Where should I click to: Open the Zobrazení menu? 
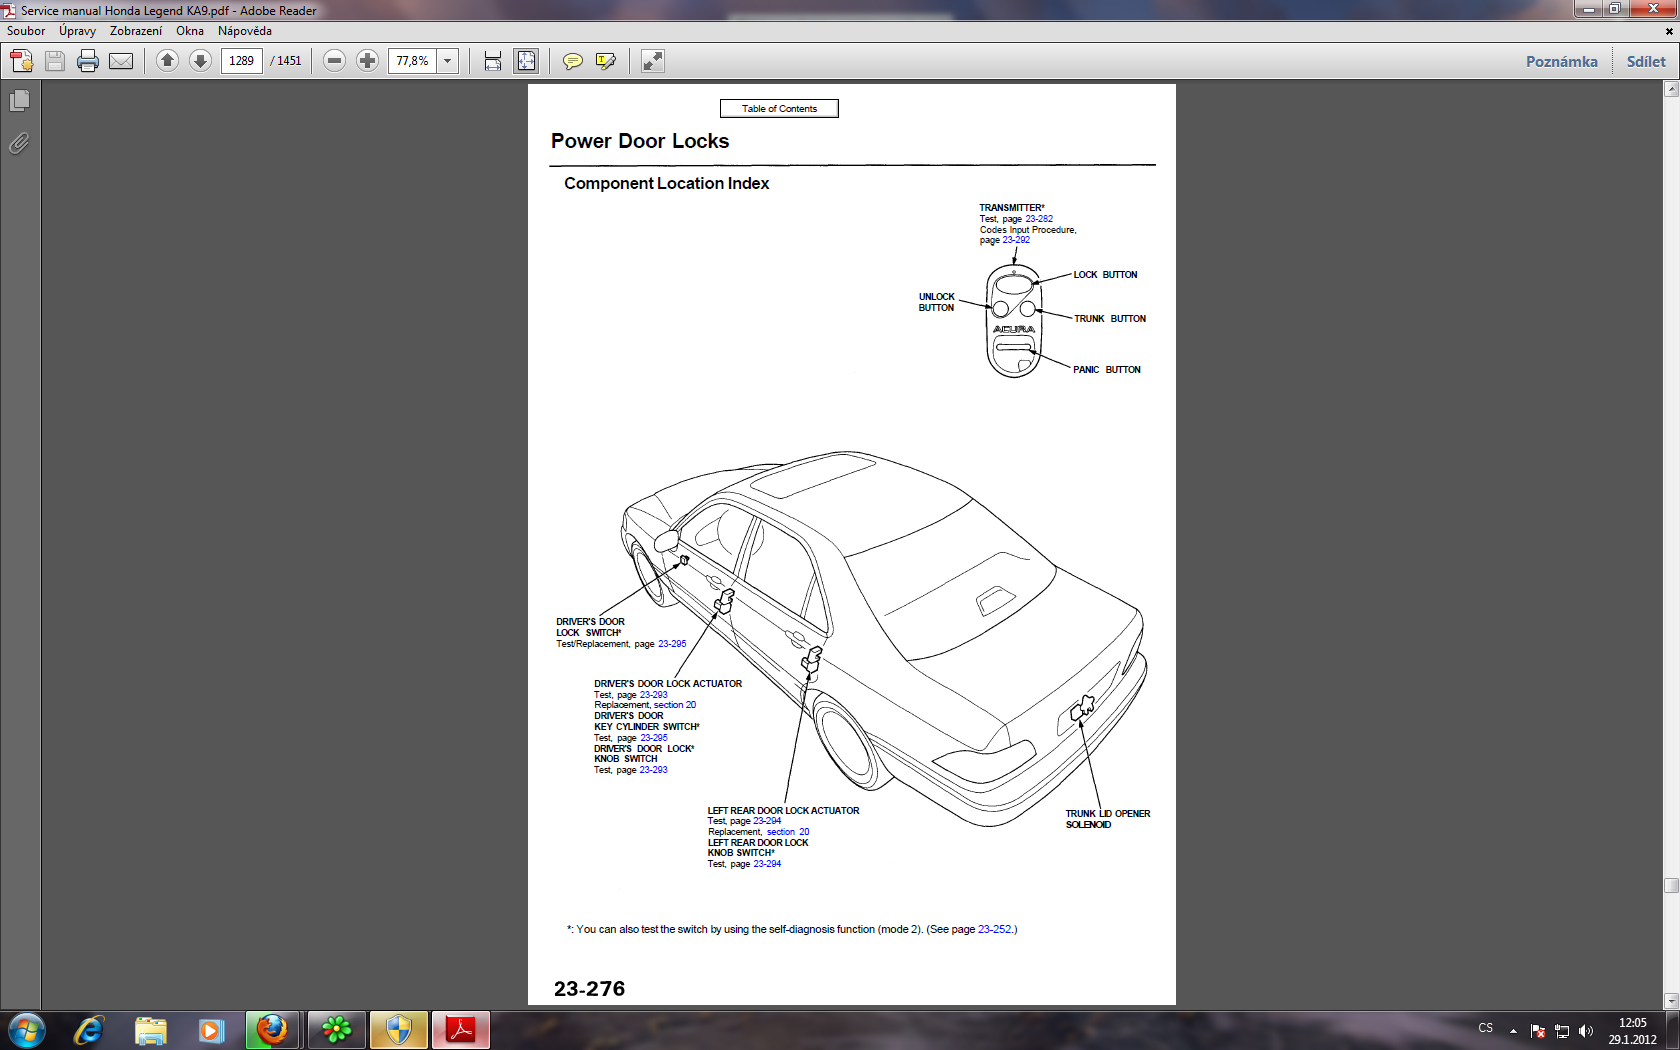(x=136, y=31)
